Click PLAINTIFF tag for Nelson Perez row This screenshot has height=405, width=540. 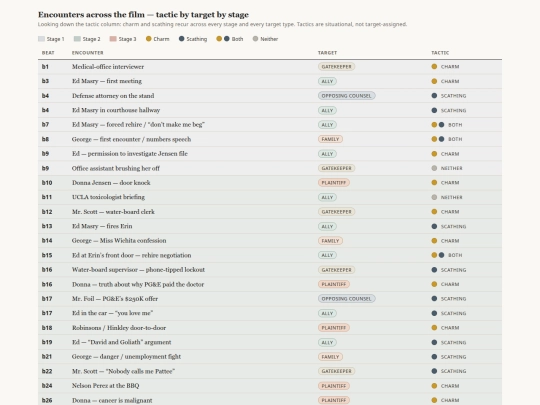pos(334,386)
